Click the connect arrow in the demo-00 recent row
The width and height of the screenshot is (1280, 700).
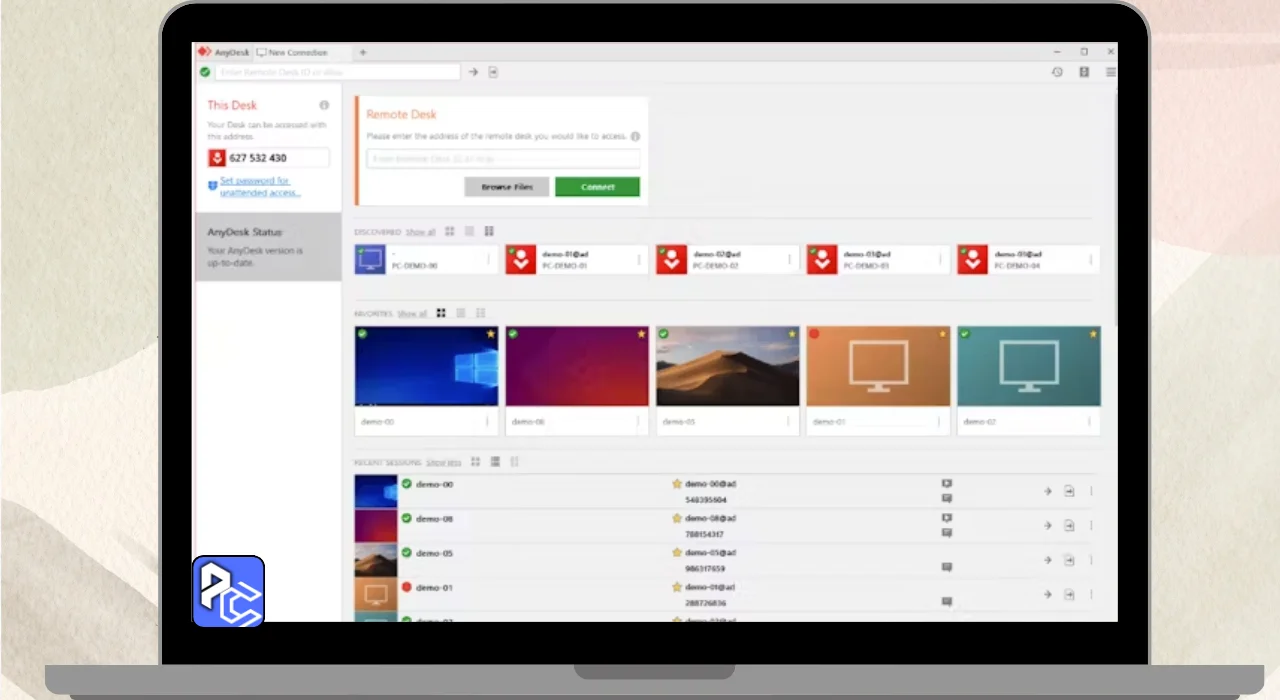coord(1048,491)
